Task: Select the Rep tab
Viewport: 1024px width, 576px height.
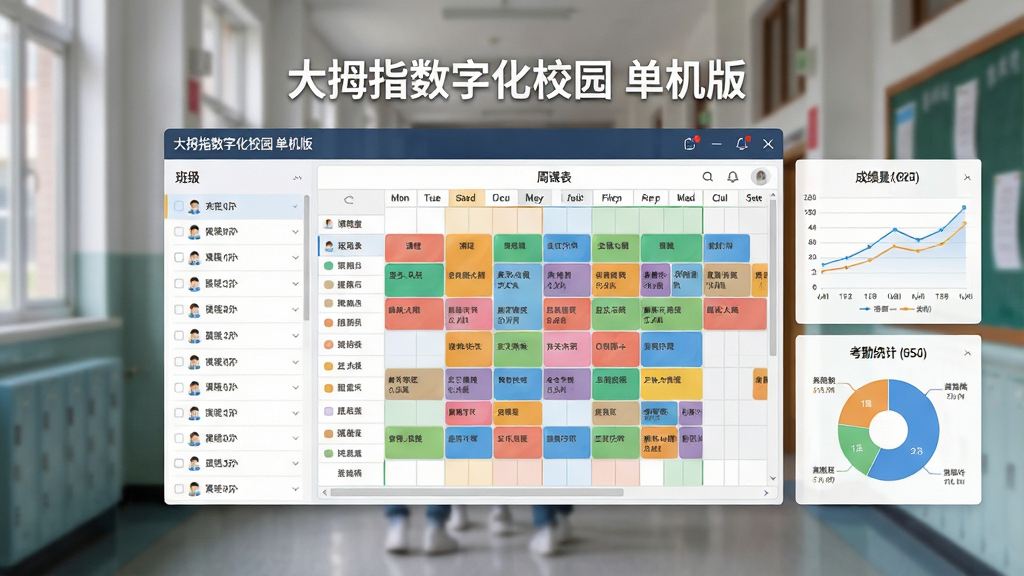Action: pyautogui.click(x=650, y=198)
